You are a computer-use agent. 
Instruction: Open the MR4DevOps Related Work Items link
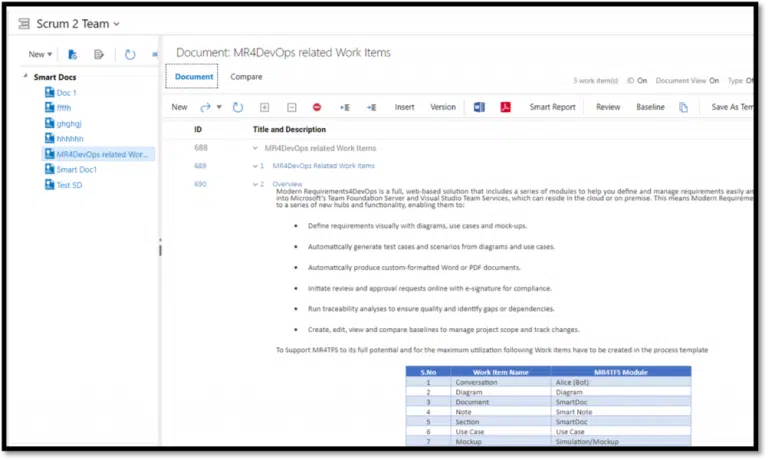(323, 166)
